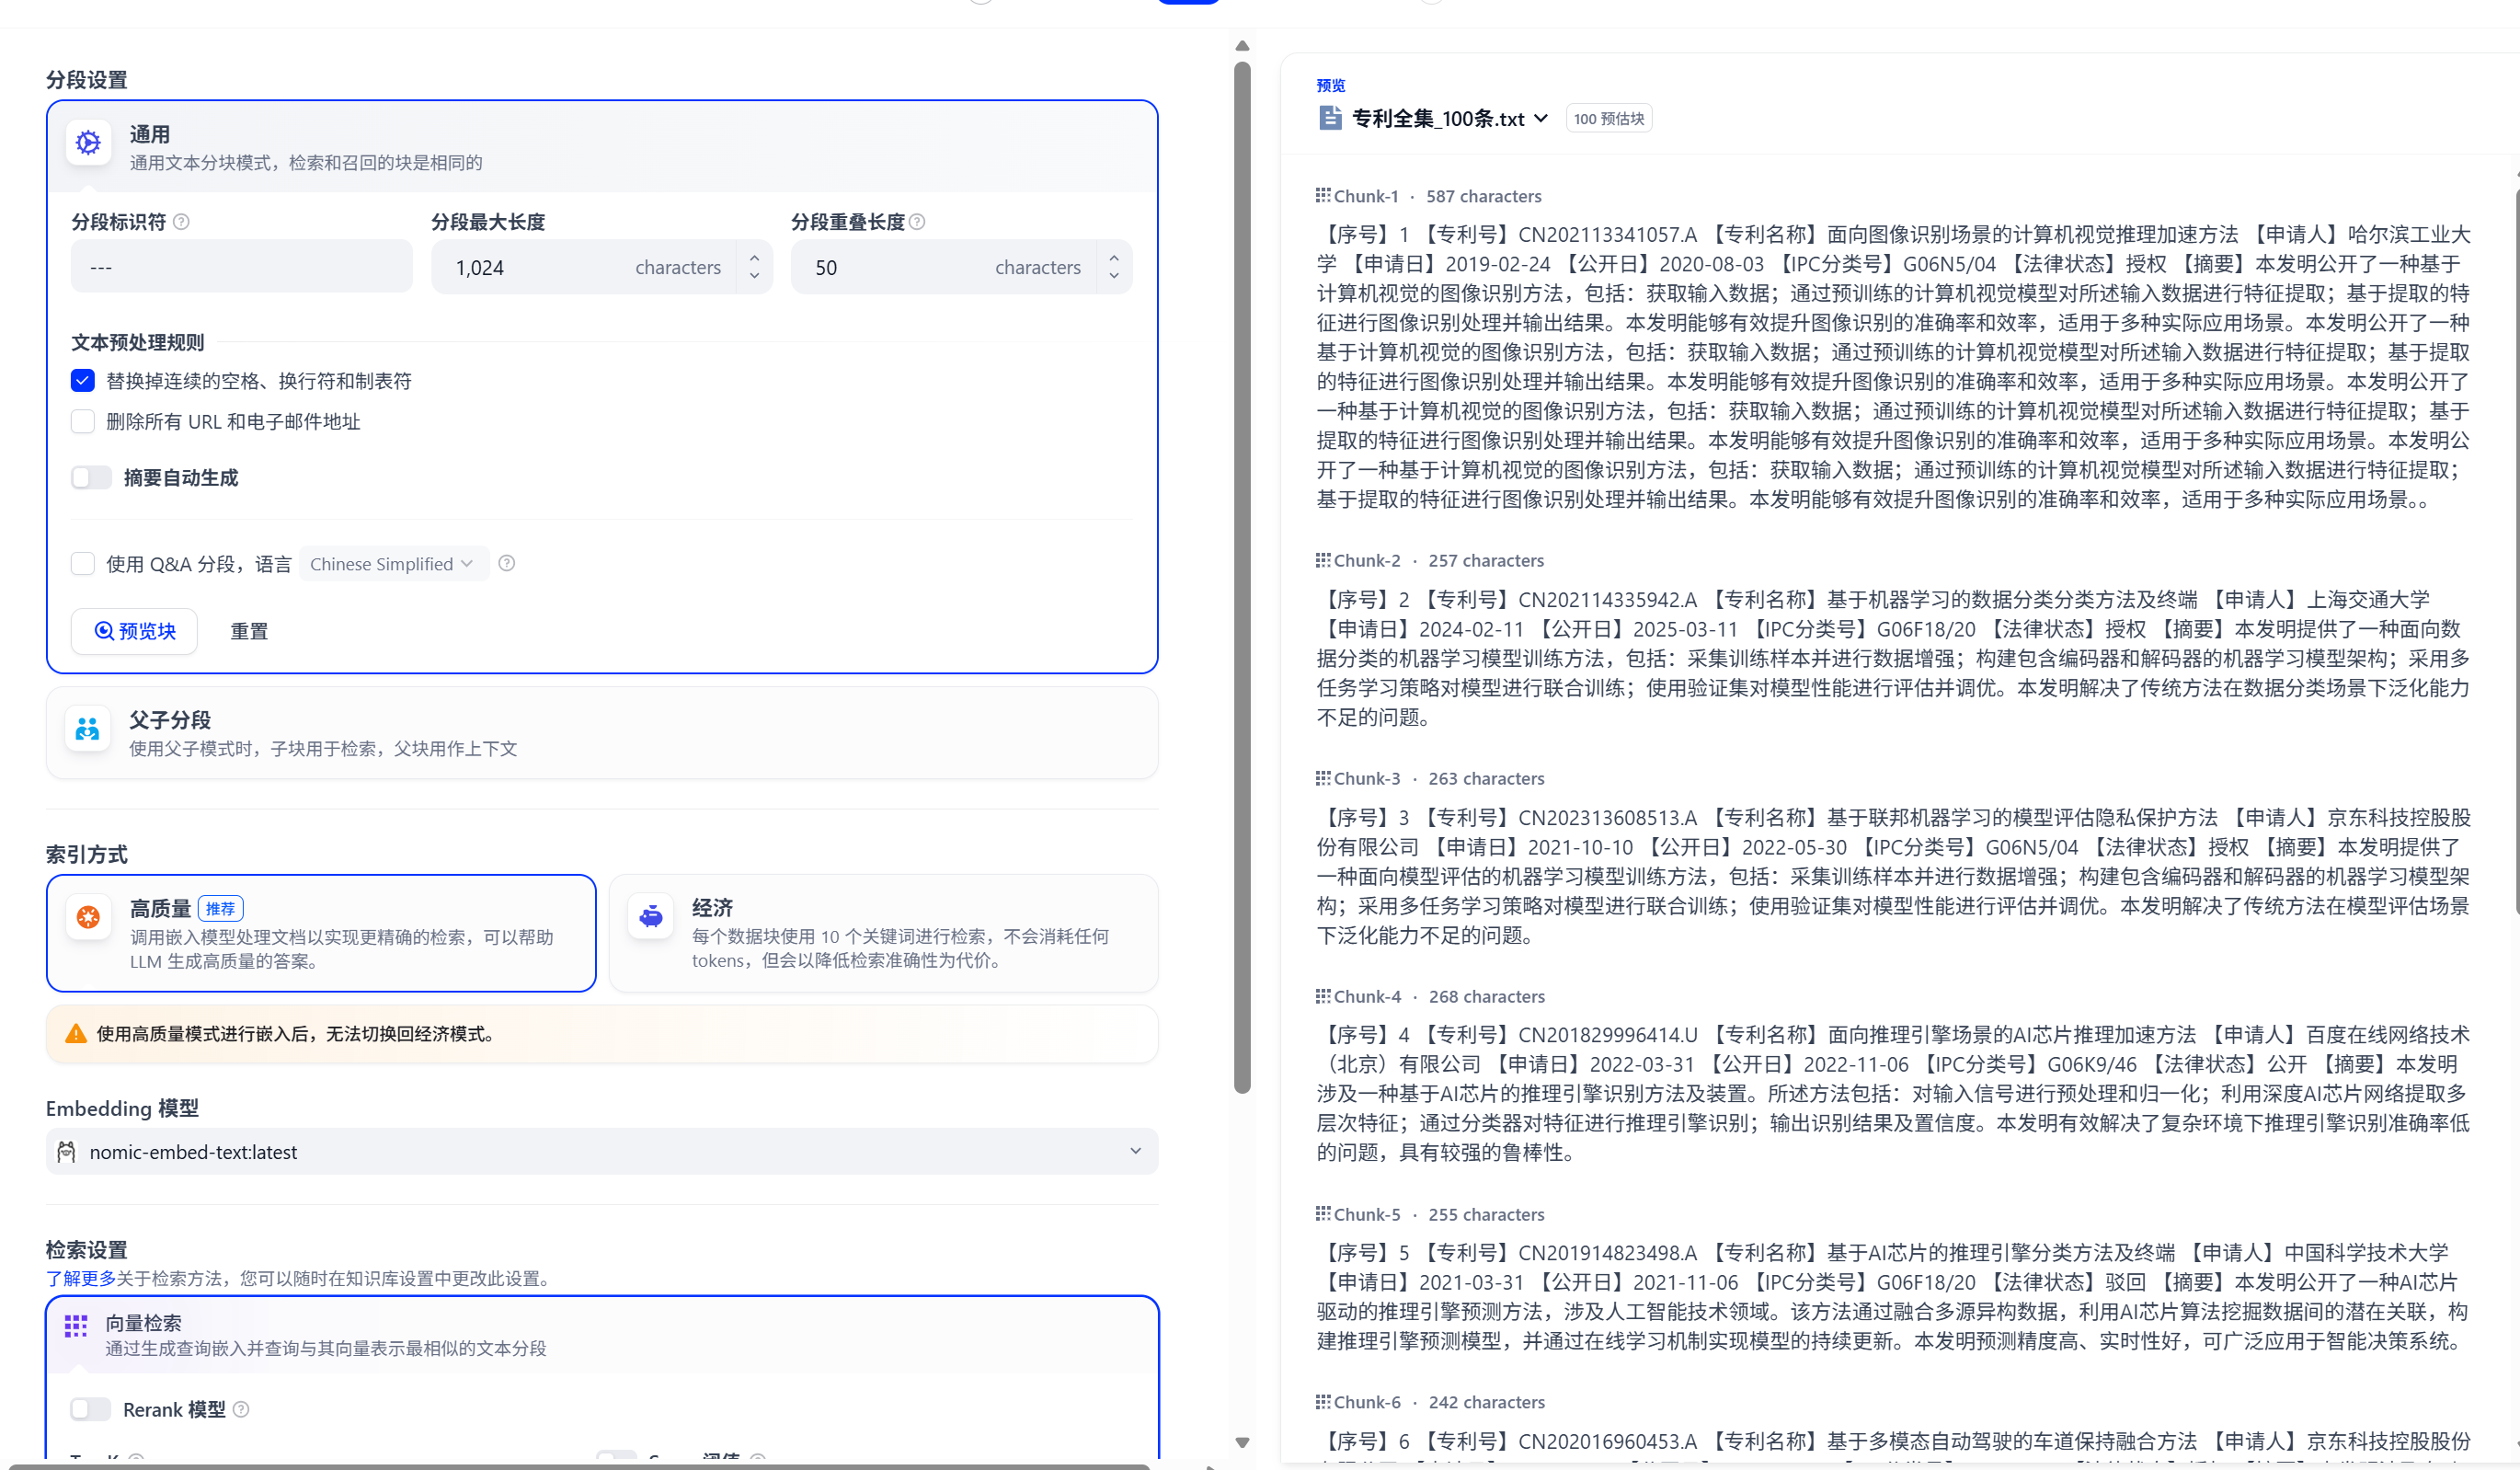Increase 分段最大长度 with up stepper
This screenshot has height=1470, width=2520.
point(754,258)
